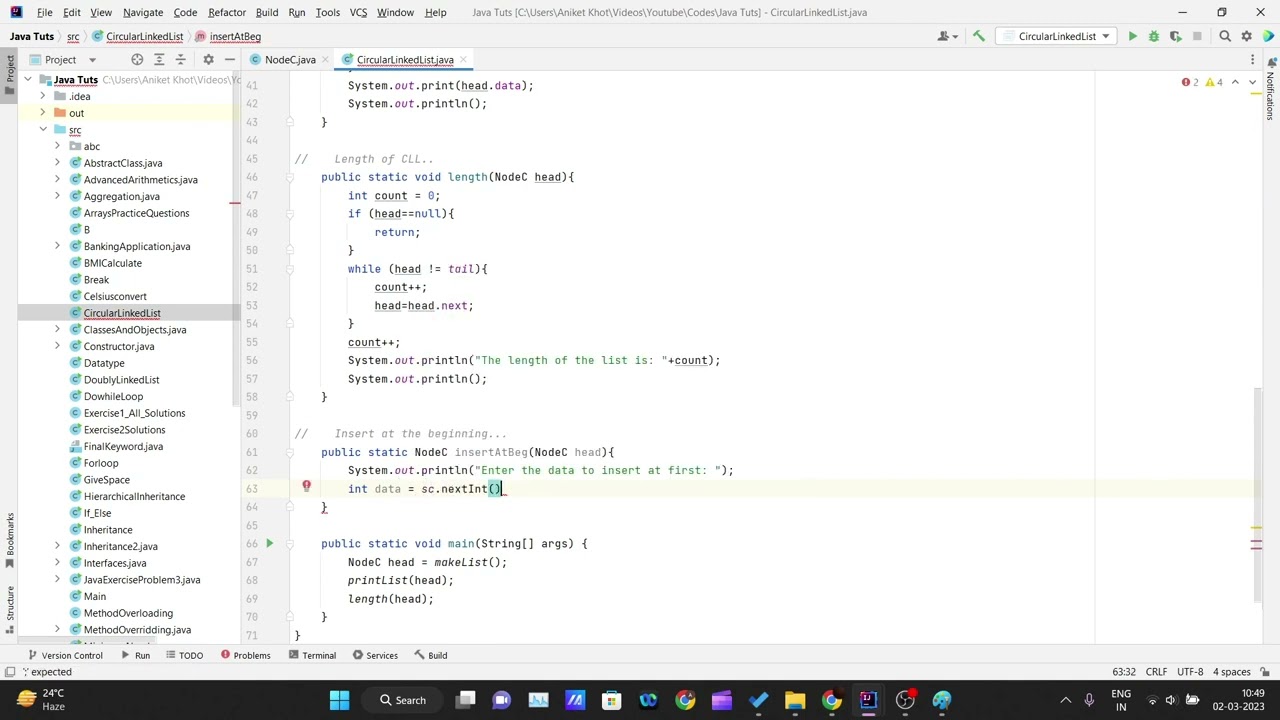Viewport: 1280px width, 720px height.
Task: Select opened file locate target icon in Project panel
Action: tap(137, 60)
